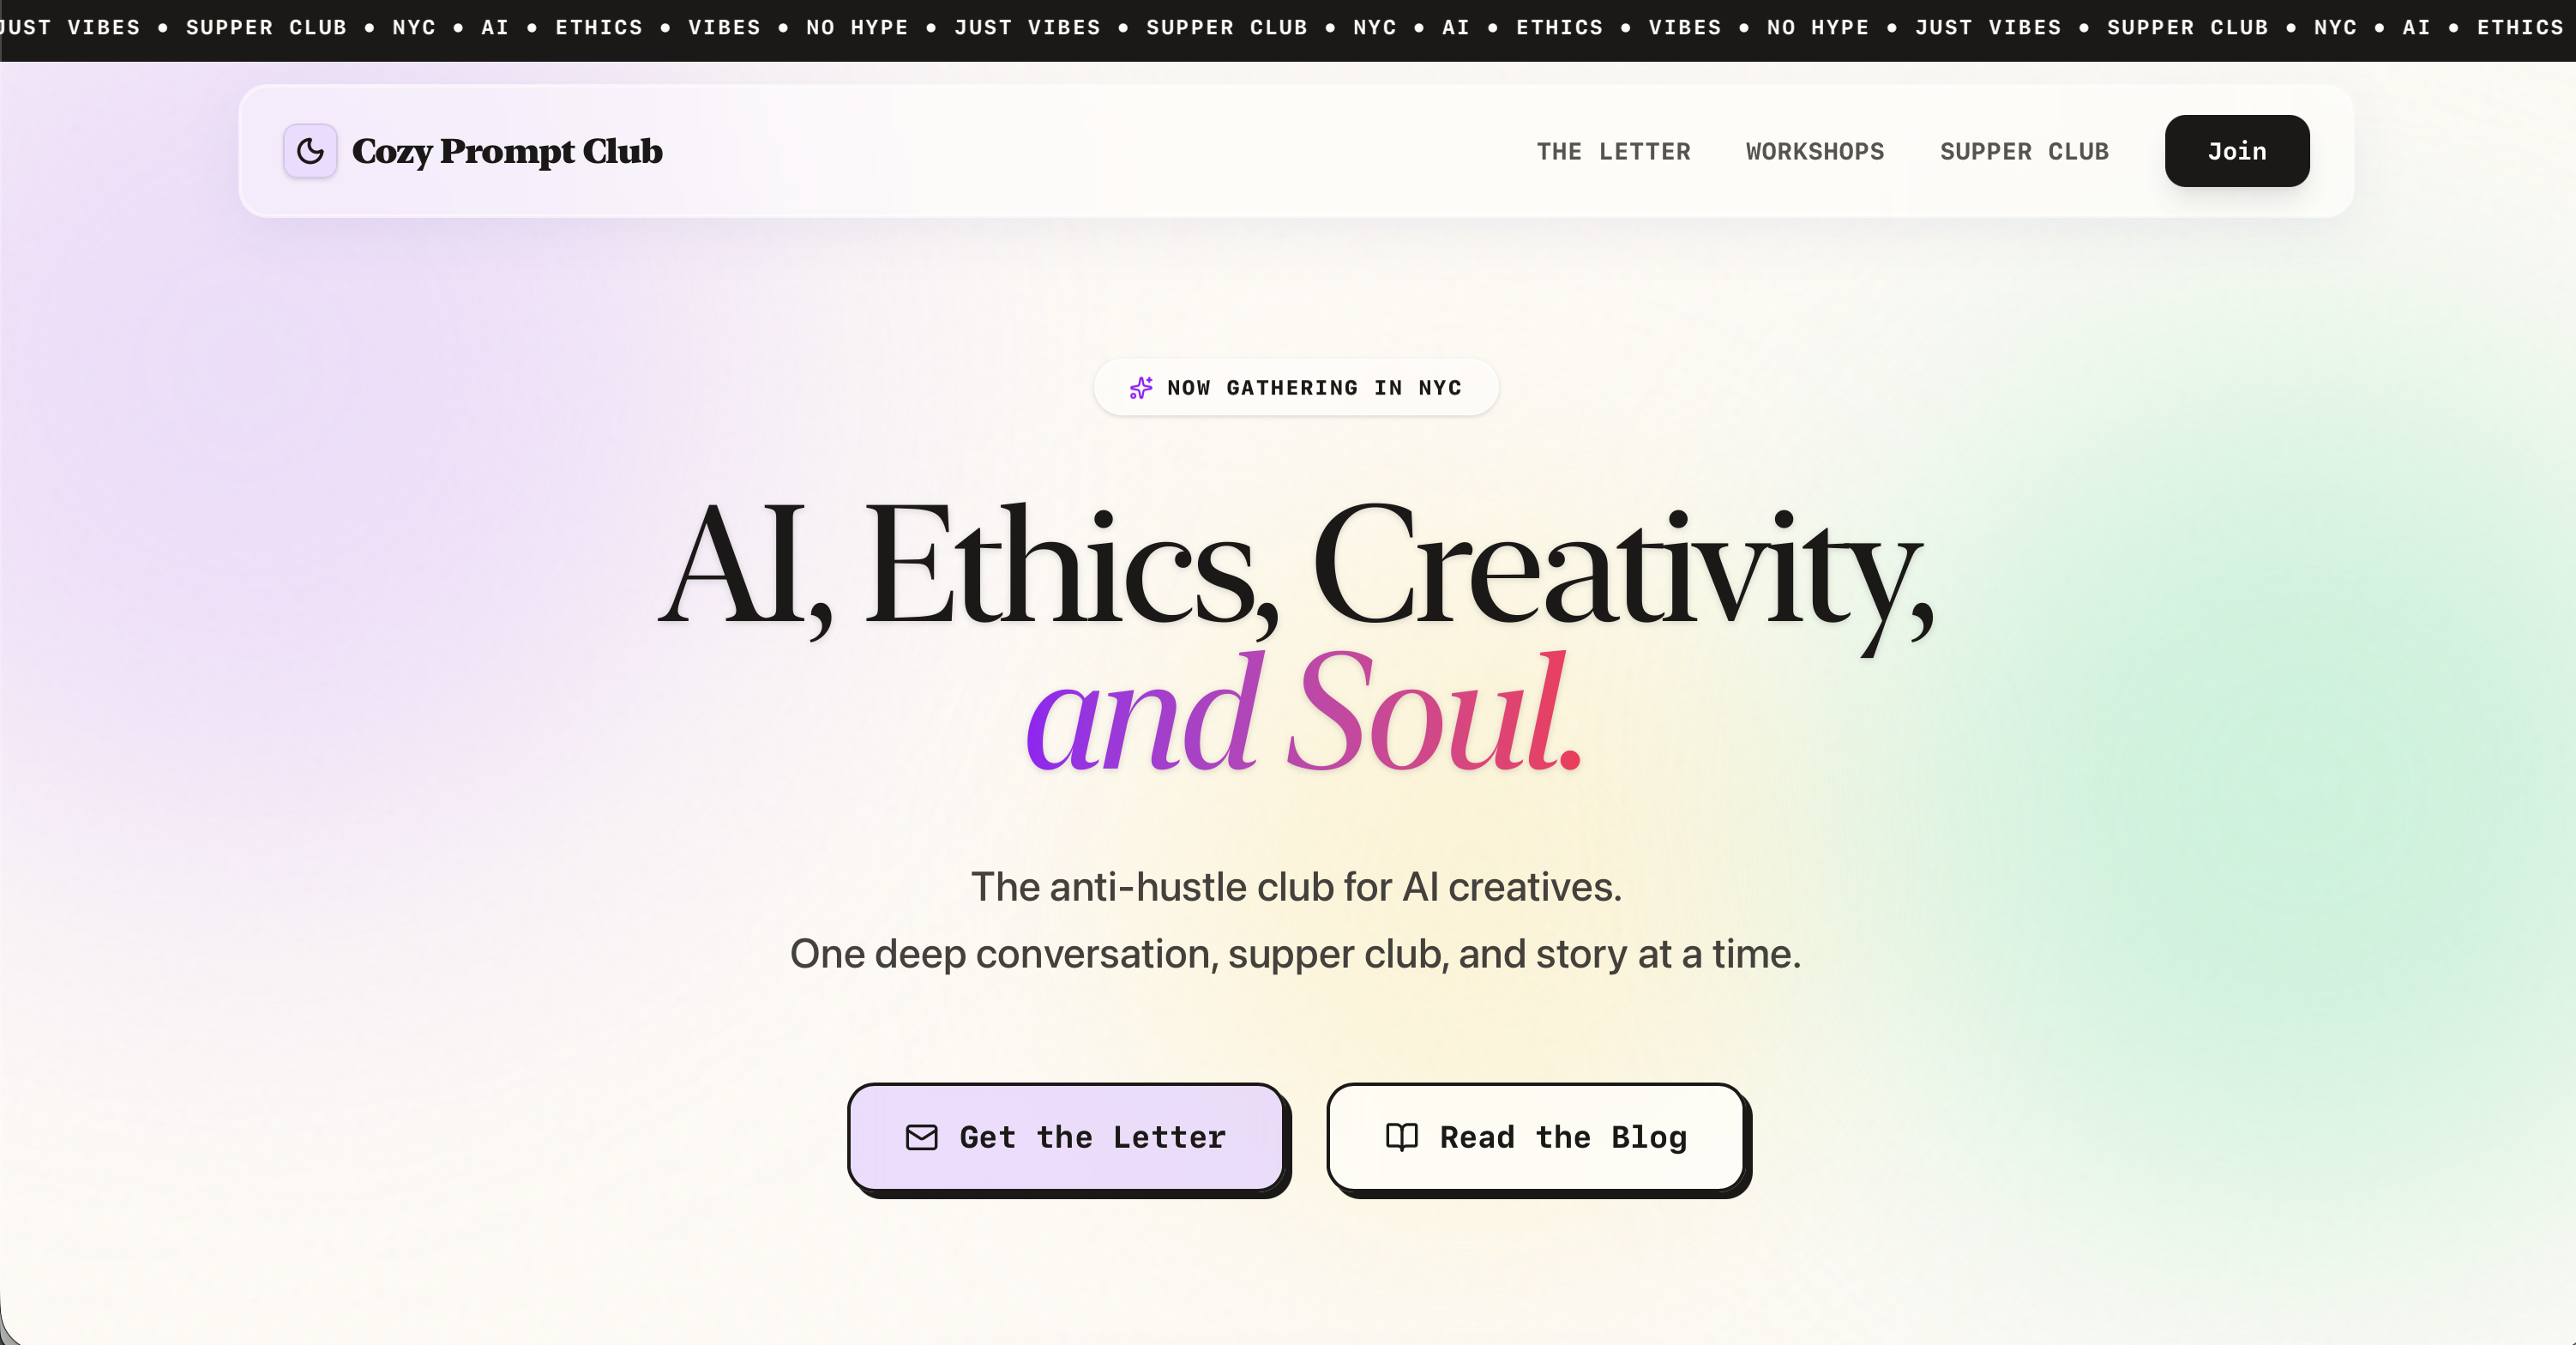Click the Cozy Prompt Club brand name
Image resolution: width=2576 pixels, height=1345 pixels.
click(507, 151)
